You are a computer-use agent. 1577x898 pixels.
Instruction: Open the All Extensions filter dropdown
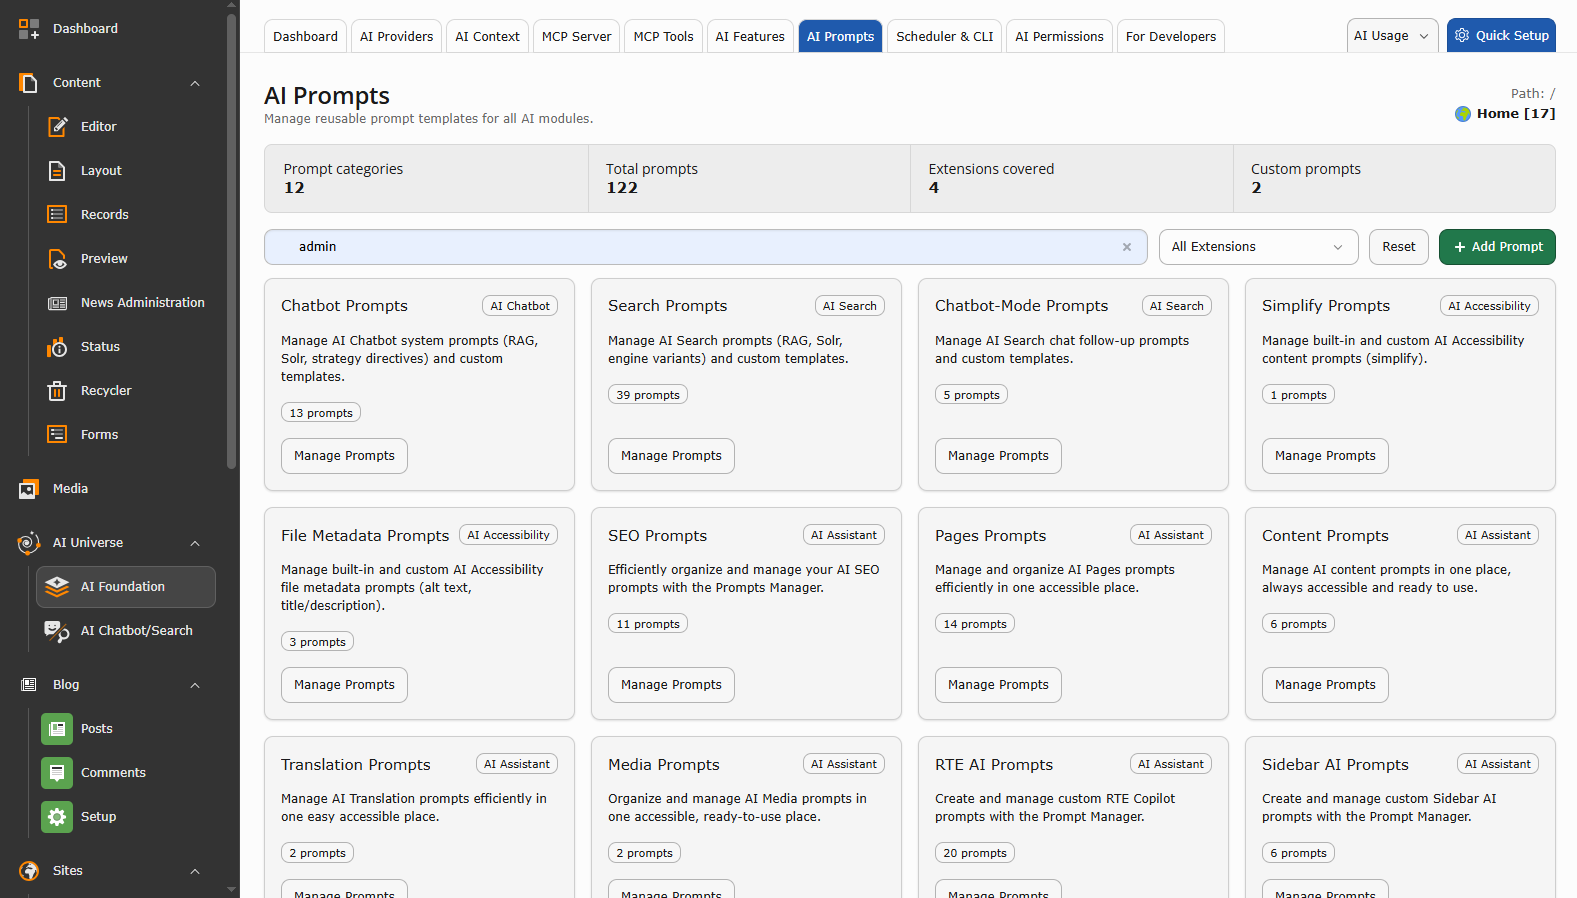pos(1258,247)
